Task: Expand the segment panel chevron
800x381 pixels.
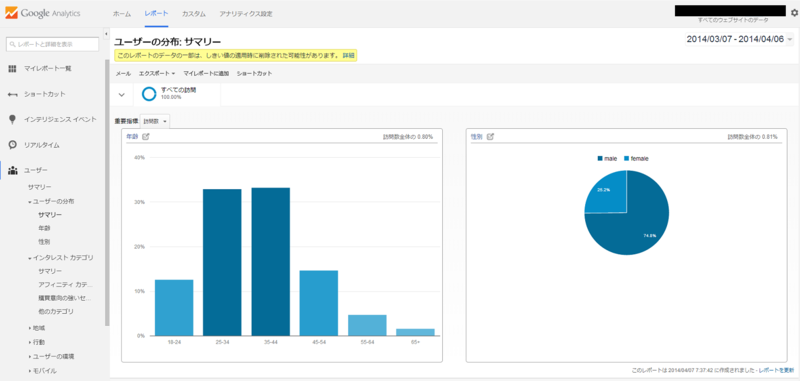Action: point(121,94)
